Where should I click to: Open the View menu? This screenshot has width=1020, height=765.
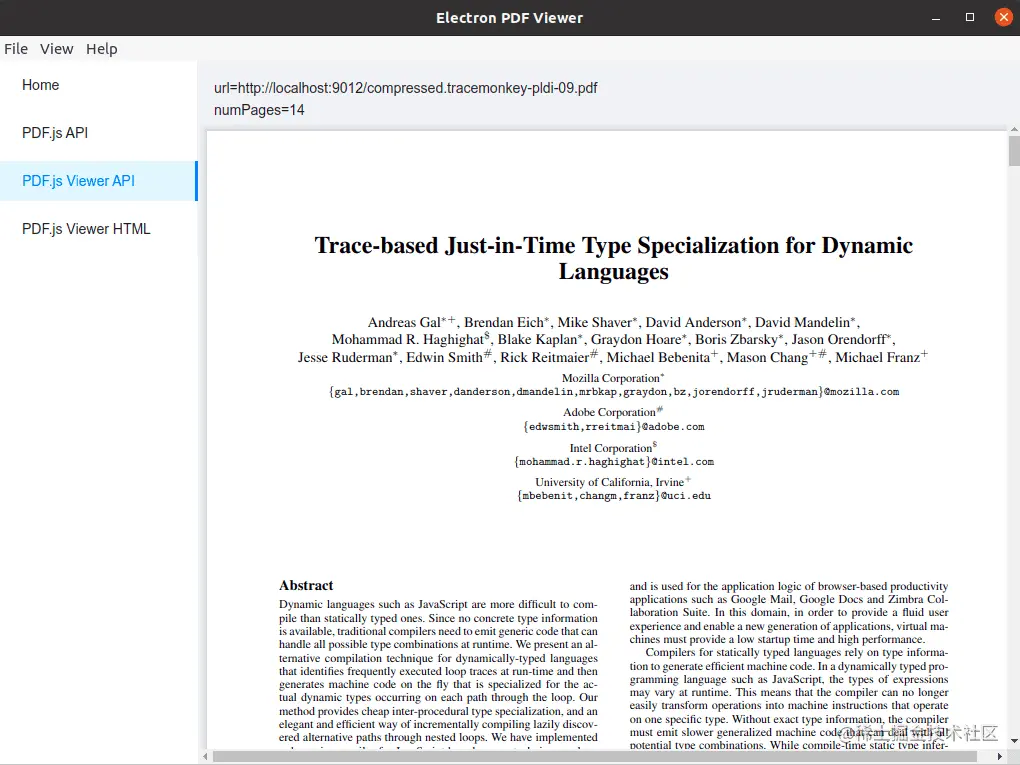[57, 49]
